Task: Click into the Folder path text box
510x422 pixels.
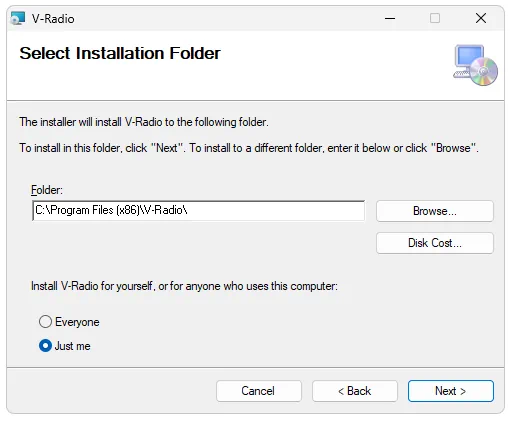Action: pyautogui.click(x=198, y=210)
